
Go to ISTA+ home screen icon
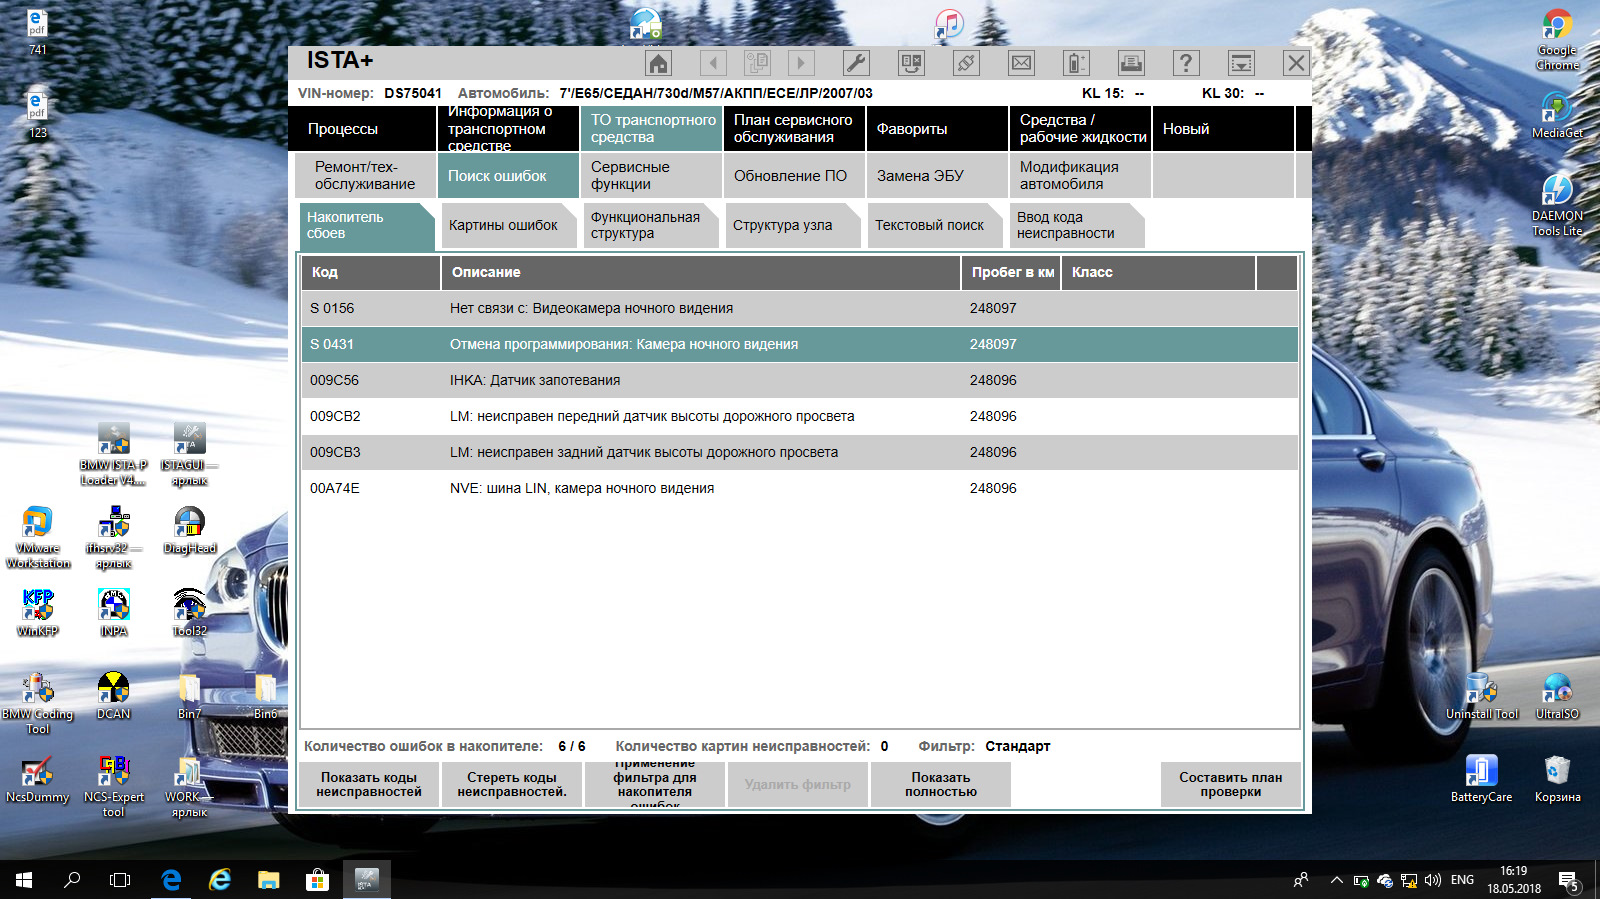tap(658, 63)
